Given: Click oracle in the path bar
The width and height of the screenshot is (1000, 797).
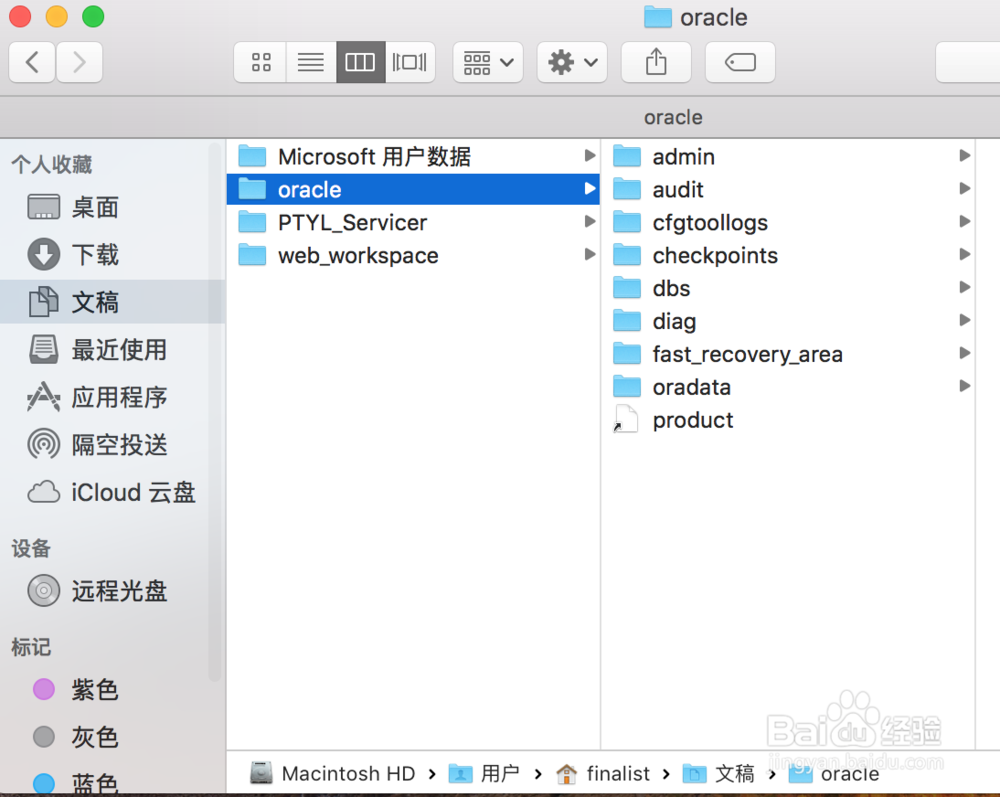Looking at the screenshot, I should pos(834,773).
